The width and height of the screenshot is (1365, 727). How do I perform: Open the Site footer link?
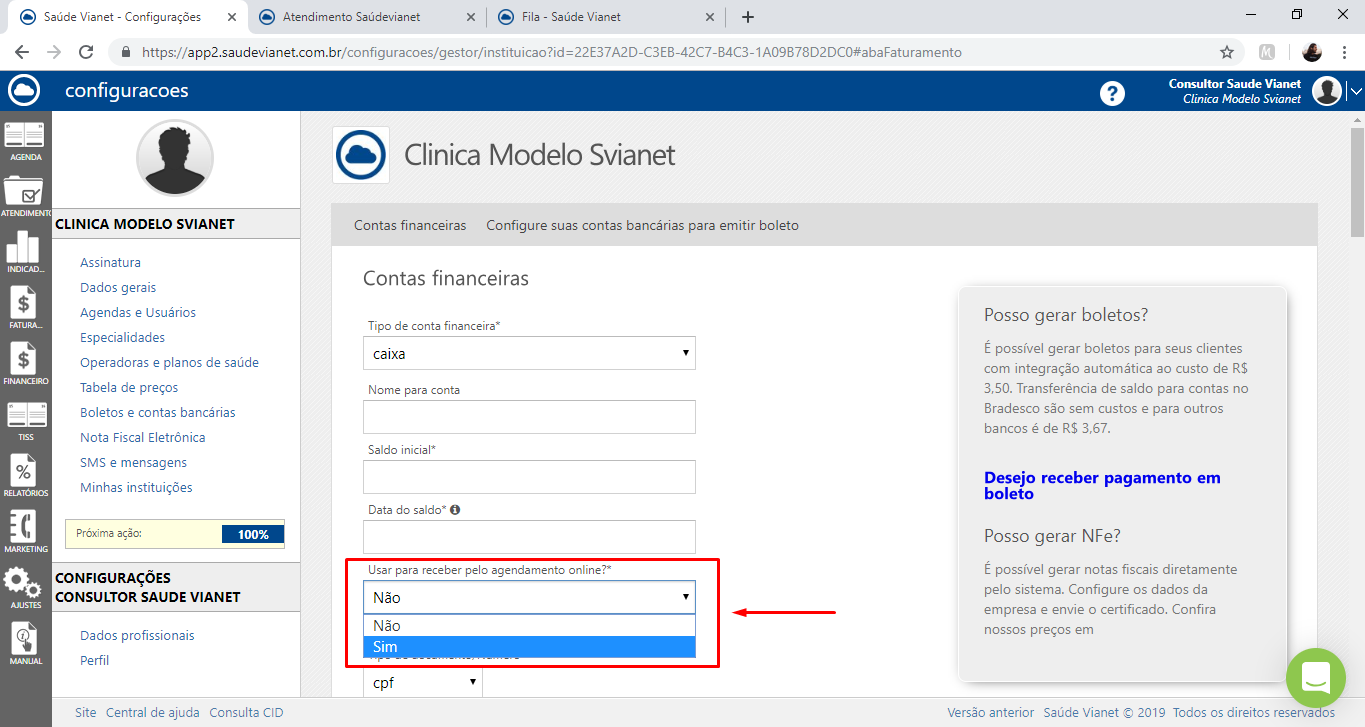[86, 712]
